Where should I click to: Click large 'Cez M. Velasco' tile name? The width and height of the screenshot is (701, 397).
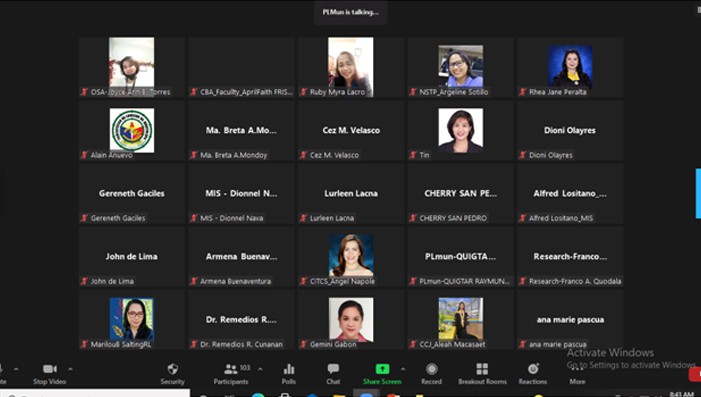click(351, 130)
